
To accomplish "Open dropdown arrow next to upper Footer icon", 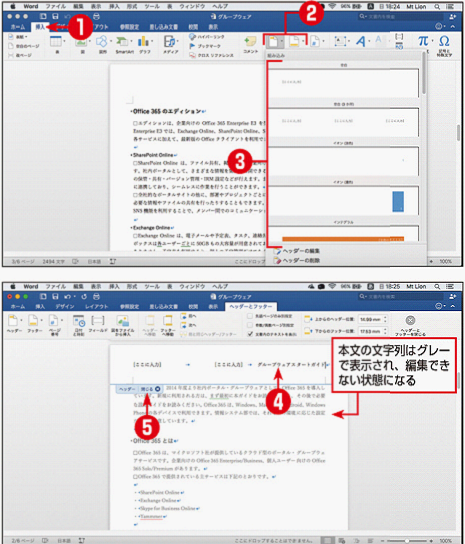I will click(x=303, y=41).
